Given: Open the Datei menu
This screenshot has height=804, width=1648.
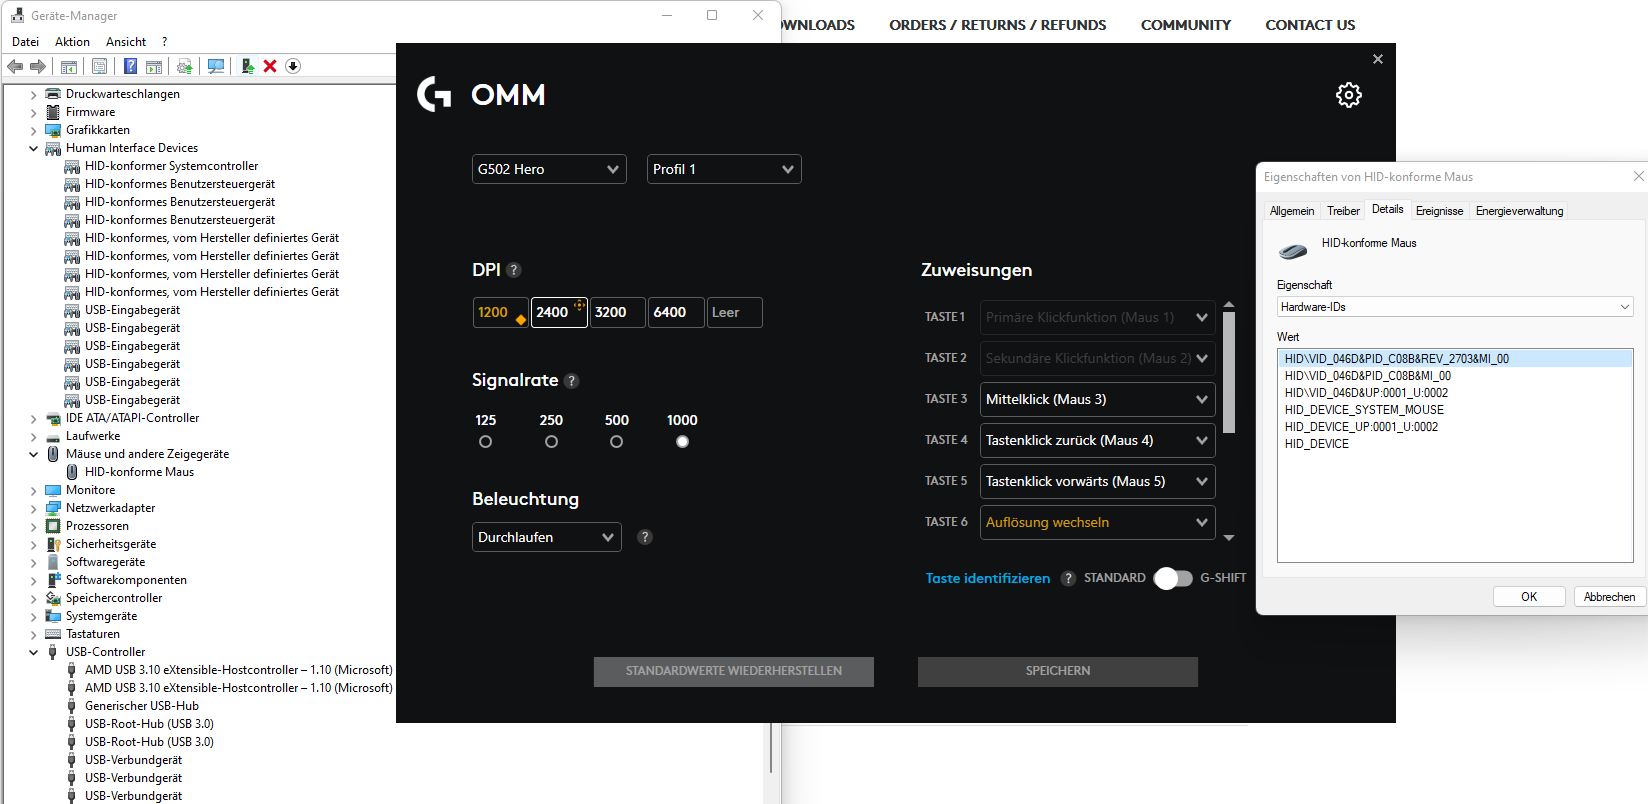Looking at the screenshot, I should point(25,42).
